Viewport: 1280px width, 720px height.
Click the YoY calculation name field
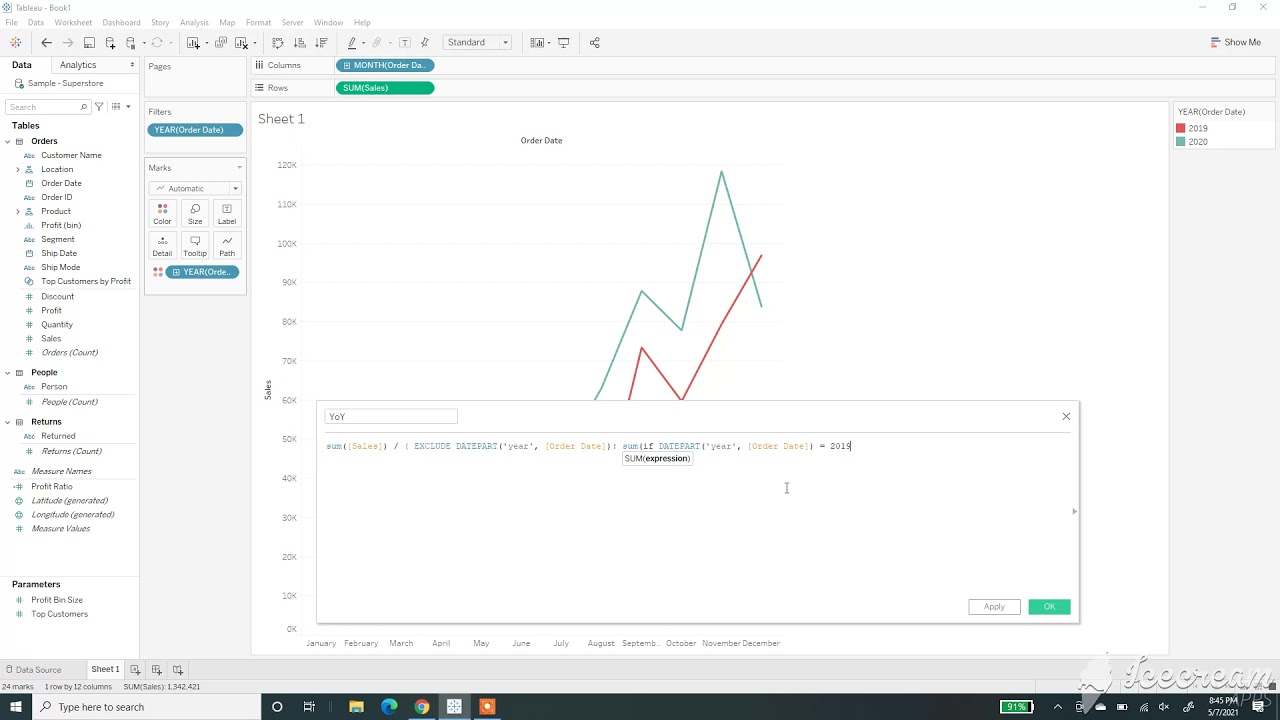pos(391,416)
